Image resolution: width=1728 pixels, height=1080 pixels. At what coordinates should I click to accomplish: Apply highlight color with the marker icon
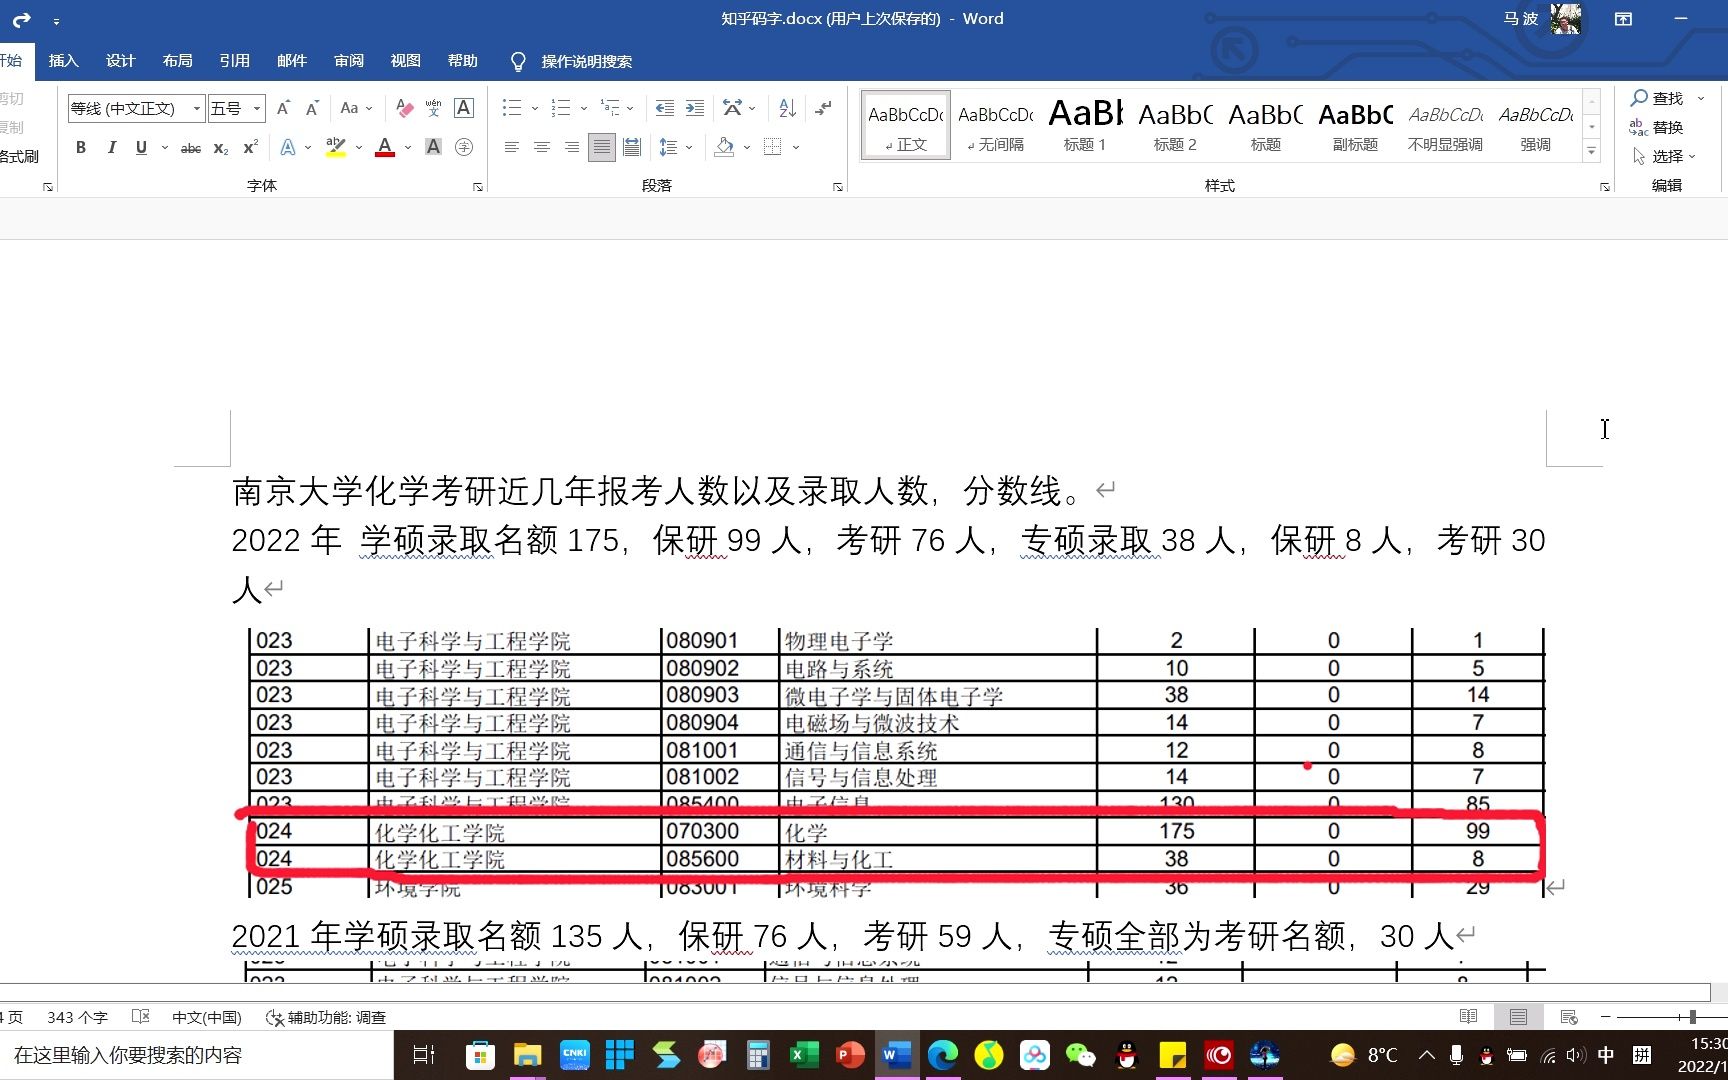[336, 147]
